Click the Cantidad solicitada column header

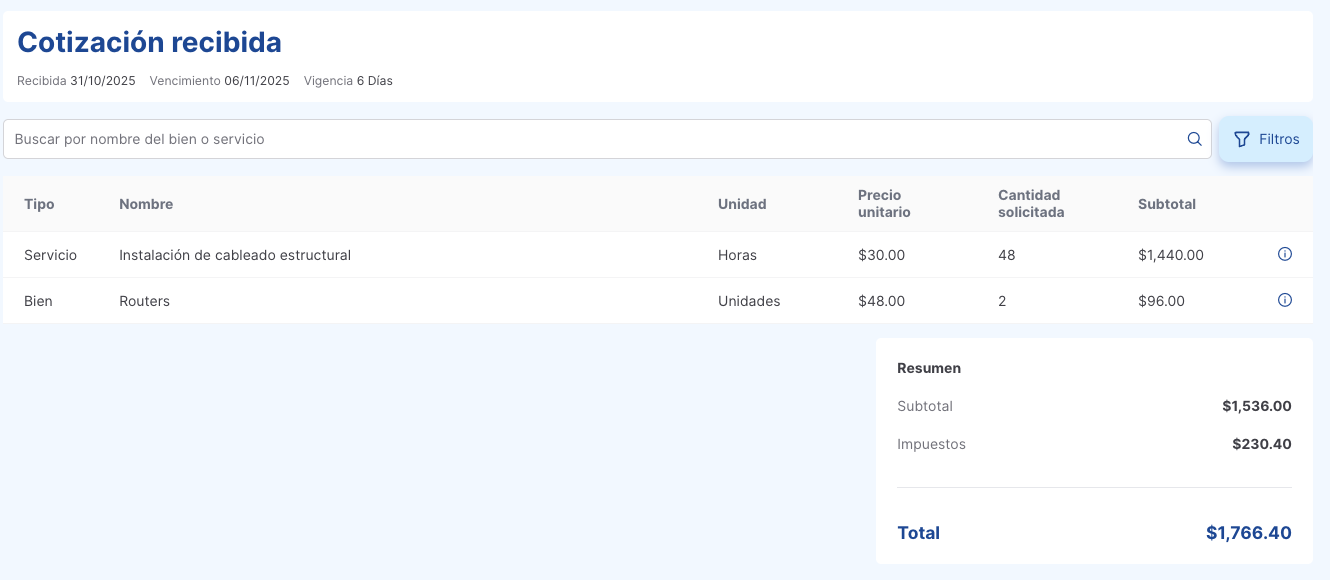pos(1030,203)
